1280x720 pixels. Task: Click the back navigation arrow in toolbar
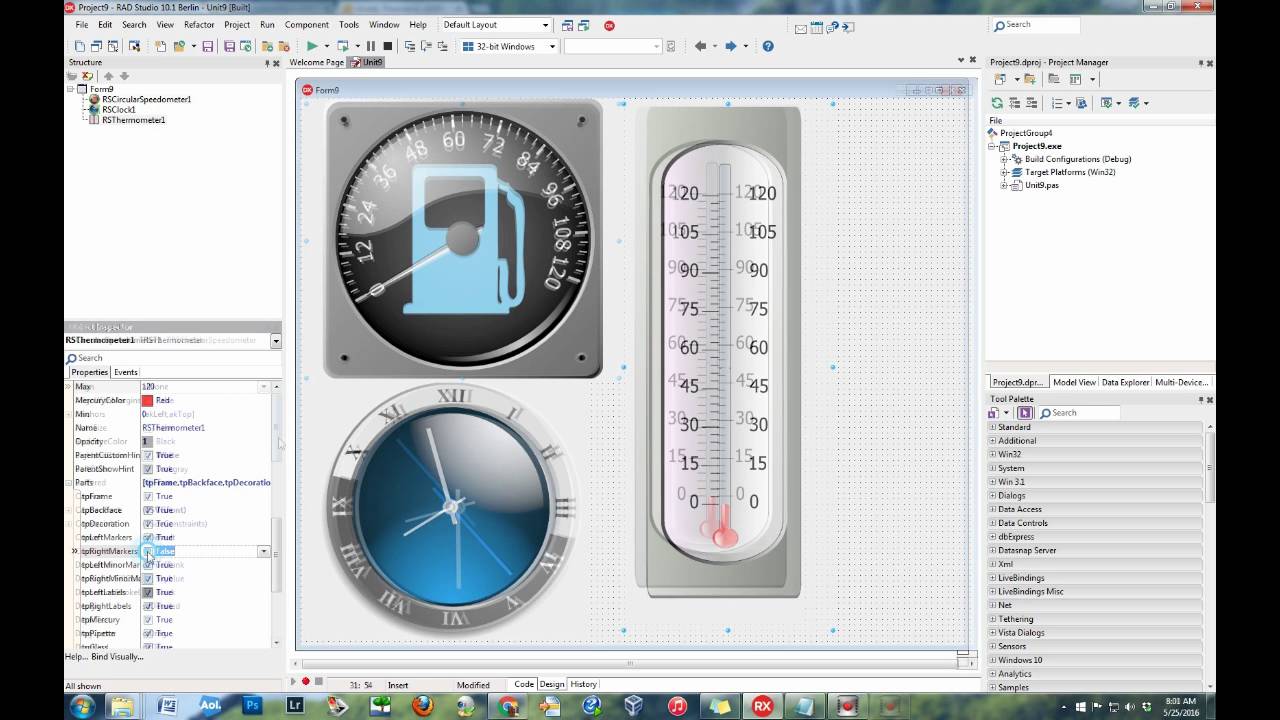tap(700, 46)
